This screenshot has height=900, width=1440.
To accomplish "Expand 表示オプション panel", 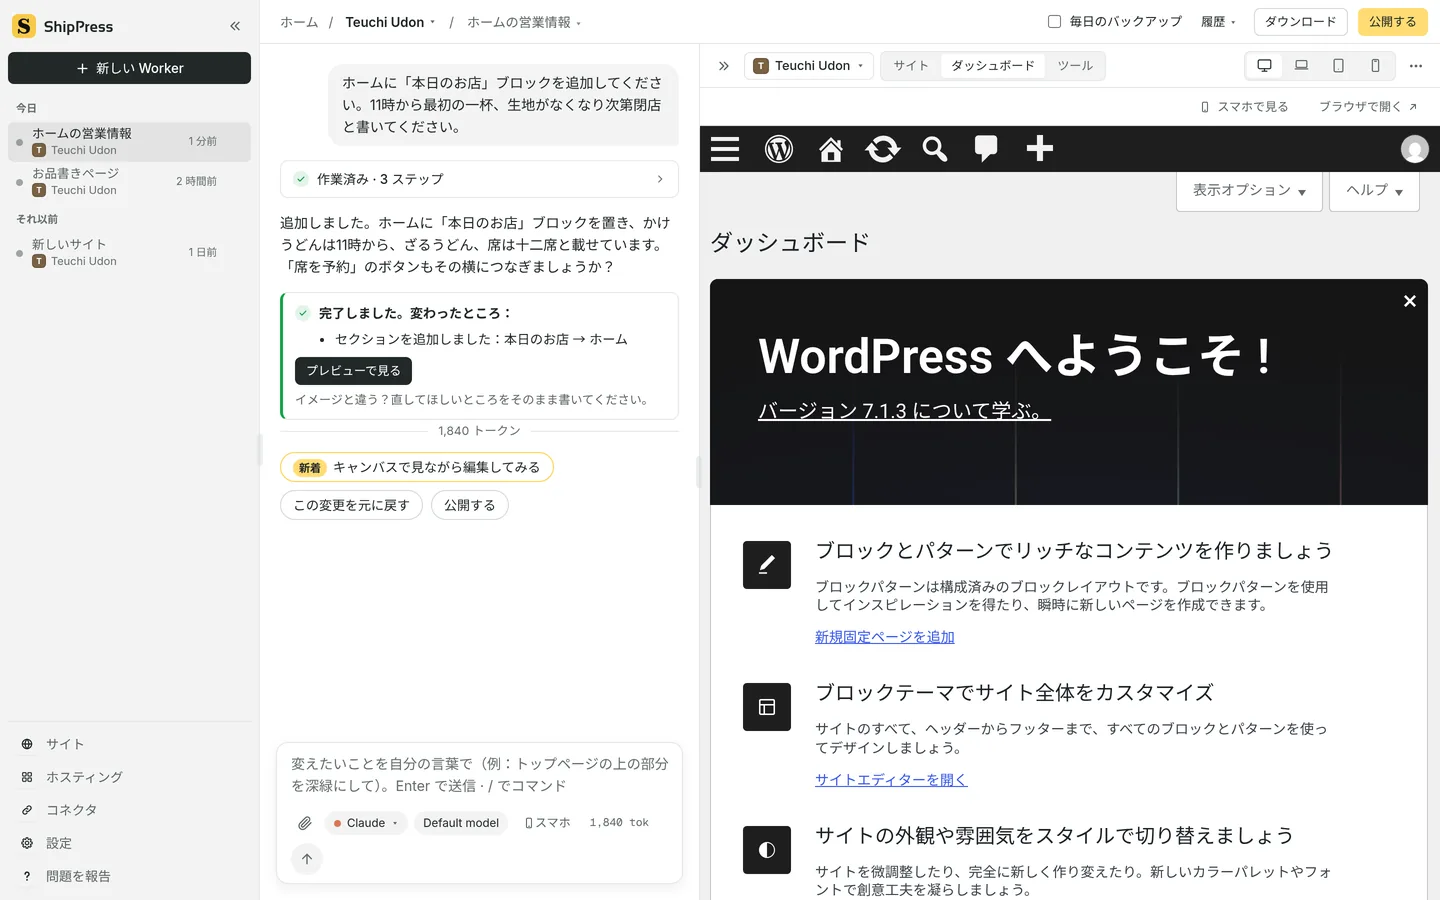I will (x=1249, y=190).
